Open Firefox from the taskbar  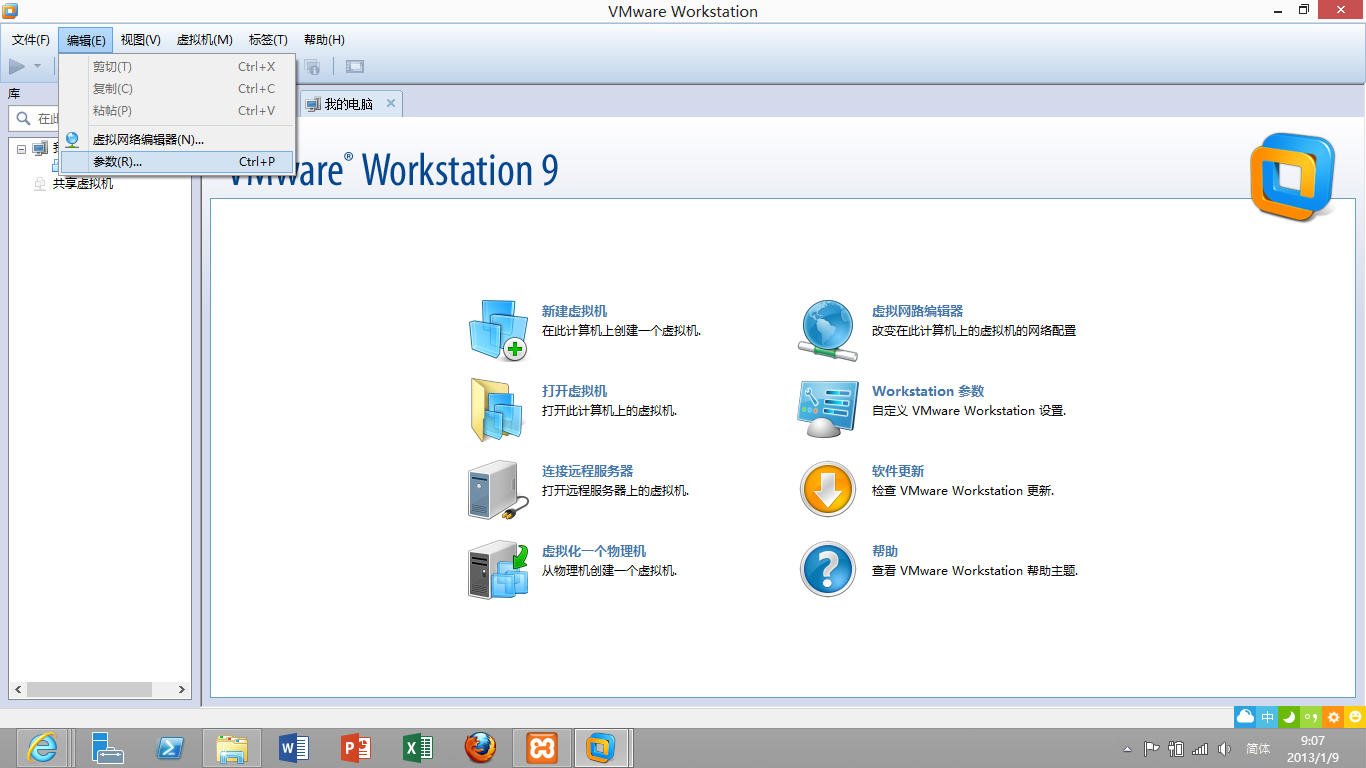[x=480, y=748]
